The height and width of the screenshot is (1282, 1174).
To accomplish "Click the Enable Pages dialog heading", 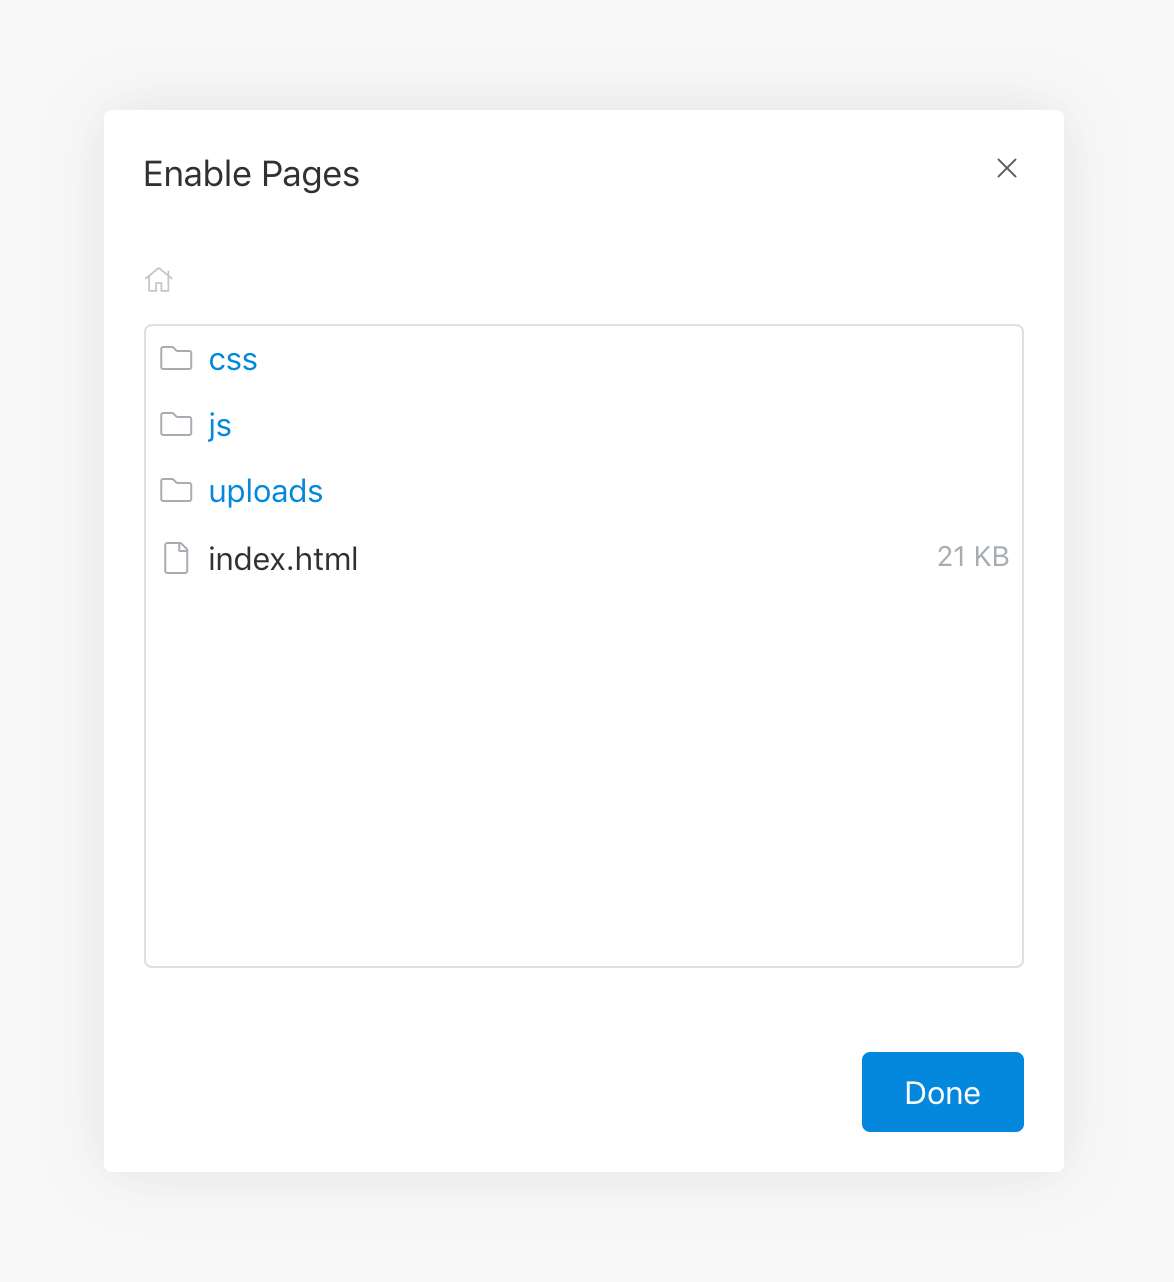I will (251, 174).
